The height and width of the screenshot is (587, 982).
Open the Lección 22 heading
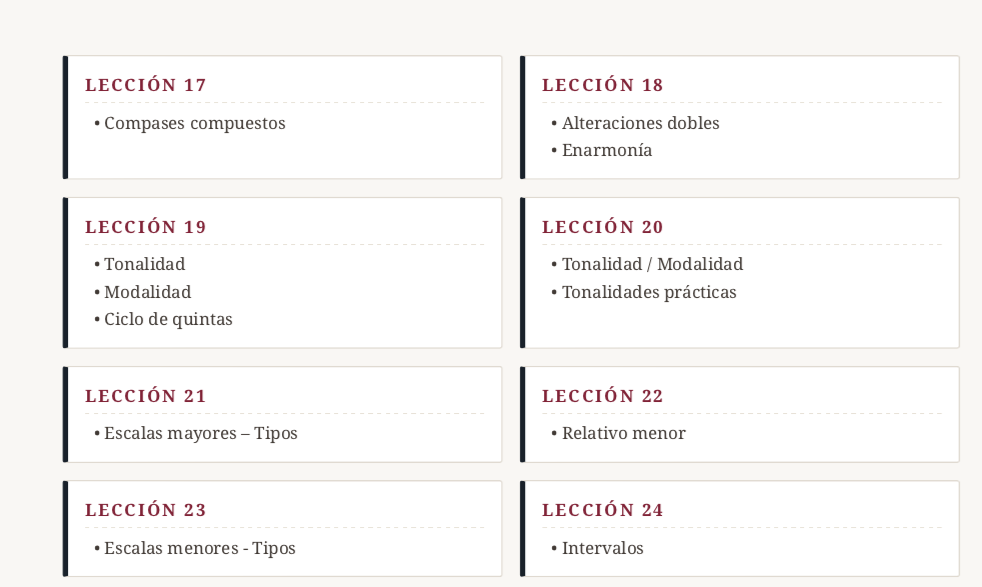[602, 396]
